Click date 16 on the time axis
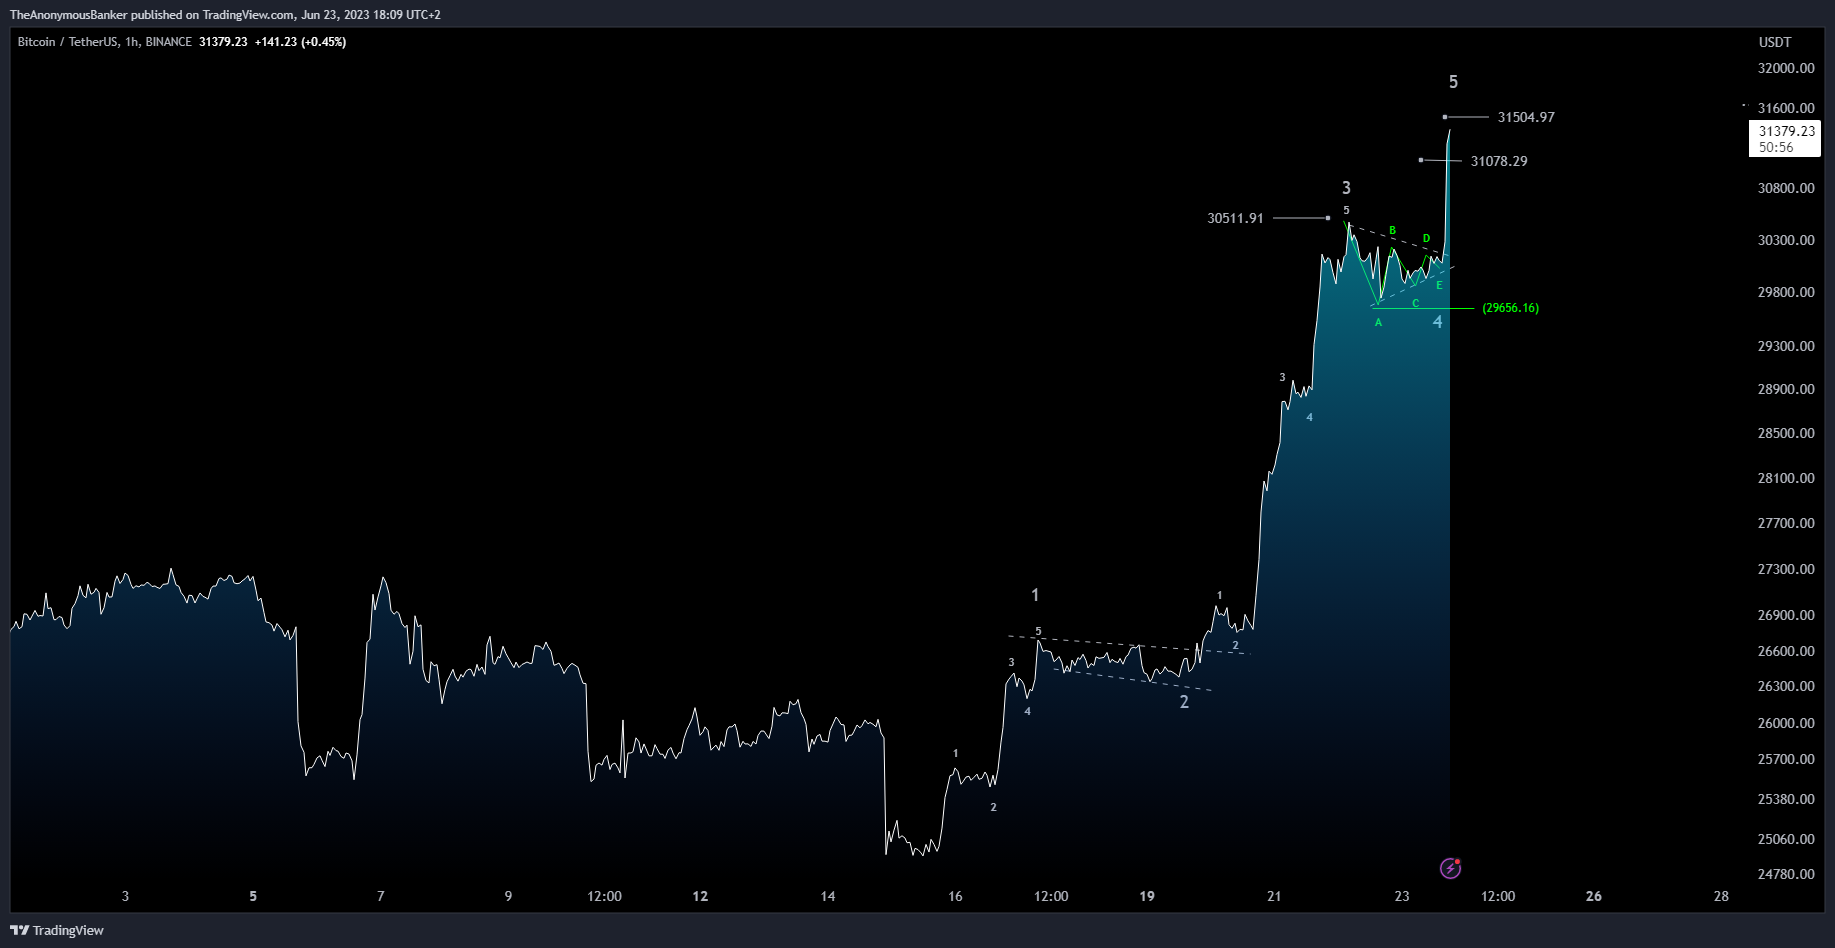Viewport: 1835px width, 948px height. [x=955, y=896]
